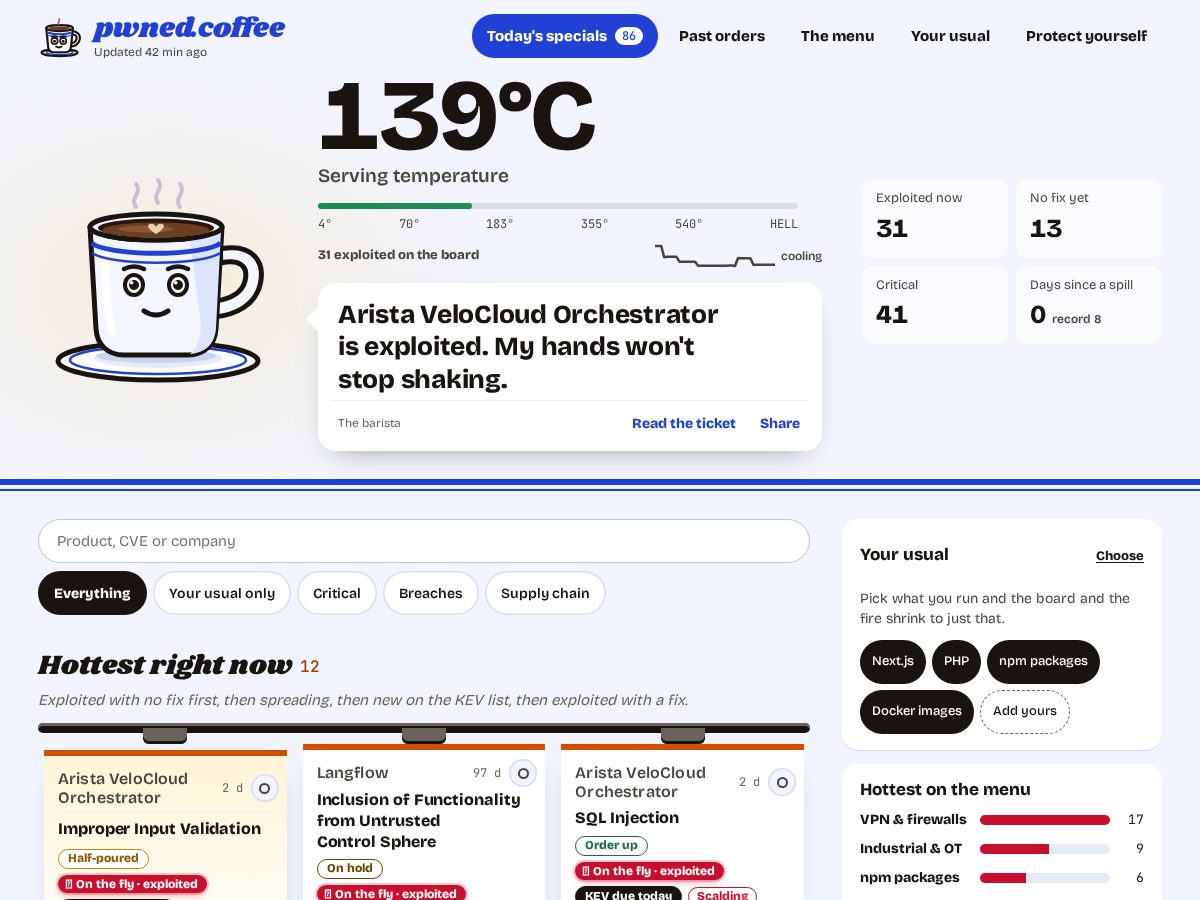Screen dimensions: 1200x900
Task: Open Today's specials tab
Action: [565, 36]
